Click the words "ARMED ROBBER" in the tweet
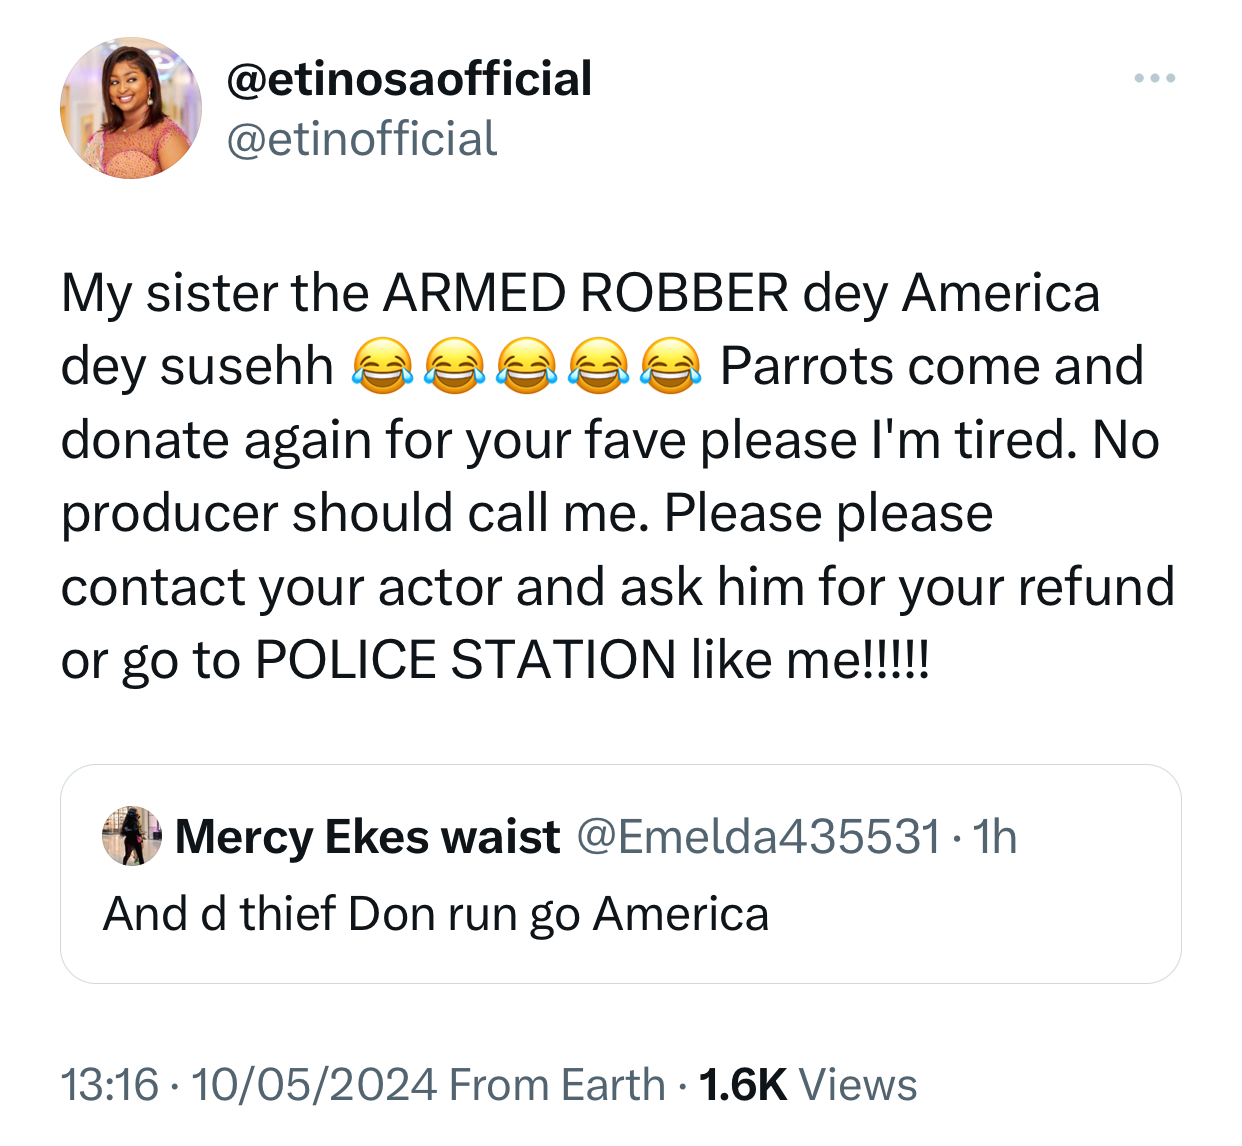The width and height of the screenshot is (1242, 1146). coord(585,294)
